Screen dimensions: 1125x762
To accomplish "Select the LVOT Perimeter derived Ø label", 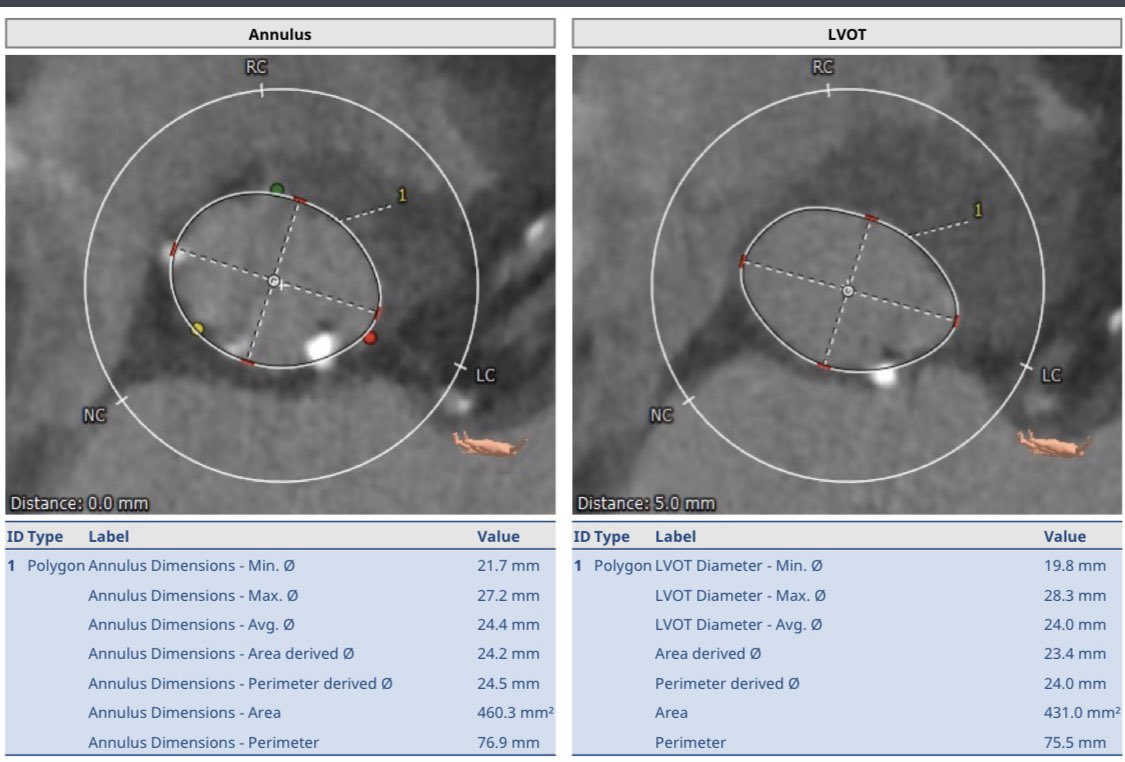I will coord(727,684).
